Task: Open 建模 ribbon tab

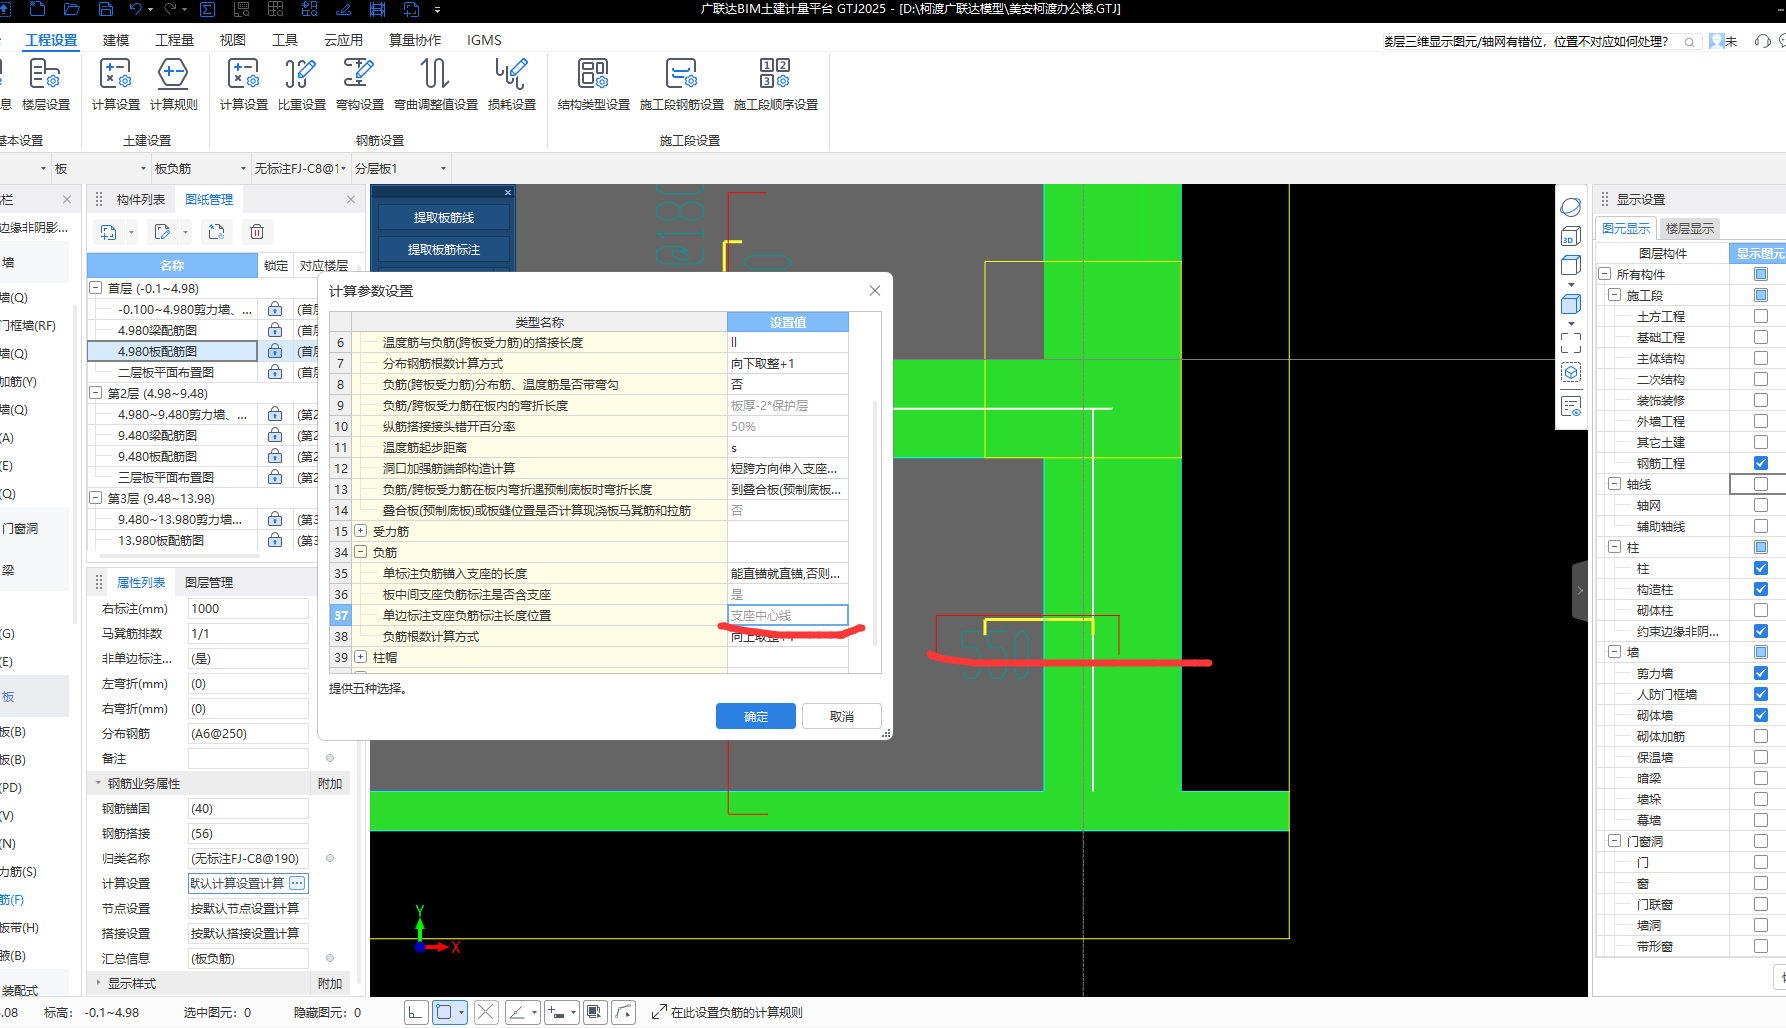Action: click(116, 40)
